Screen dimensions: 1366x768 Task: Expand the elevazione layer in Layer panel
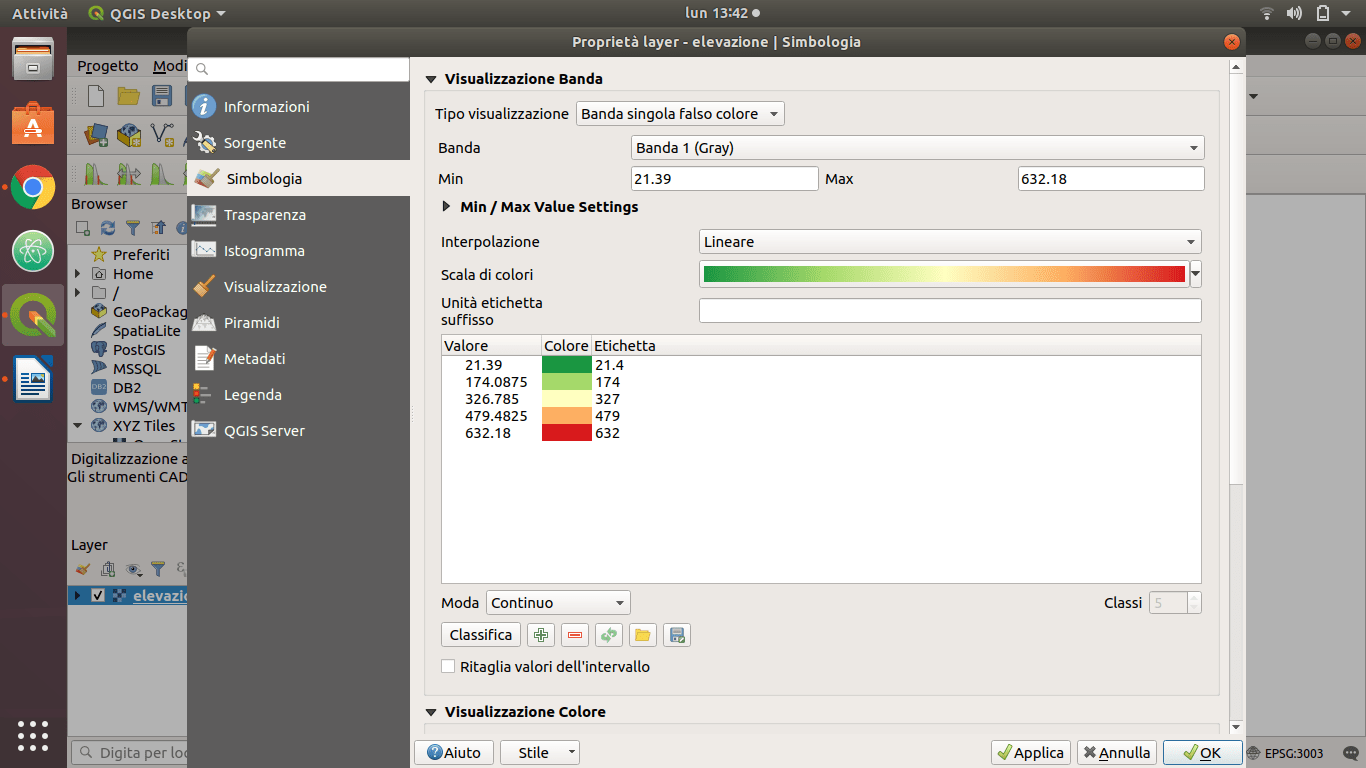(77, 595)
